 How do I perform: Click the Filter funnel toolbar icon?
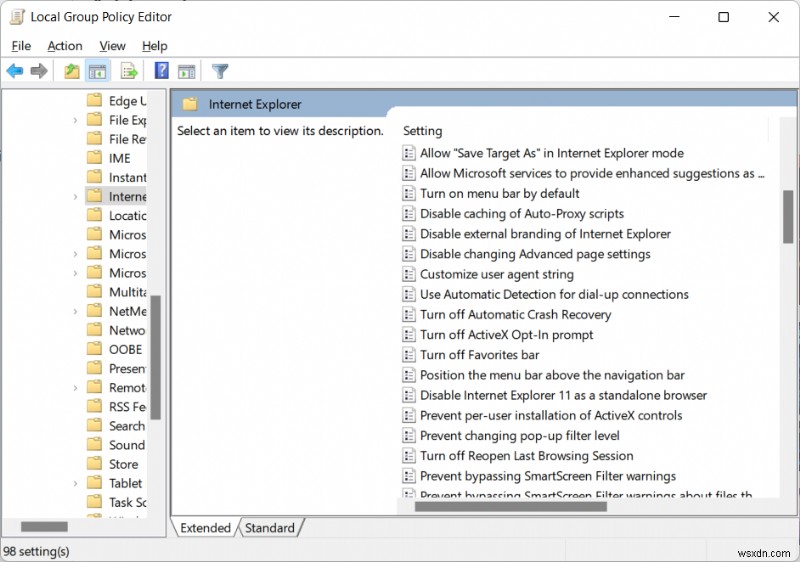point(220,71)
